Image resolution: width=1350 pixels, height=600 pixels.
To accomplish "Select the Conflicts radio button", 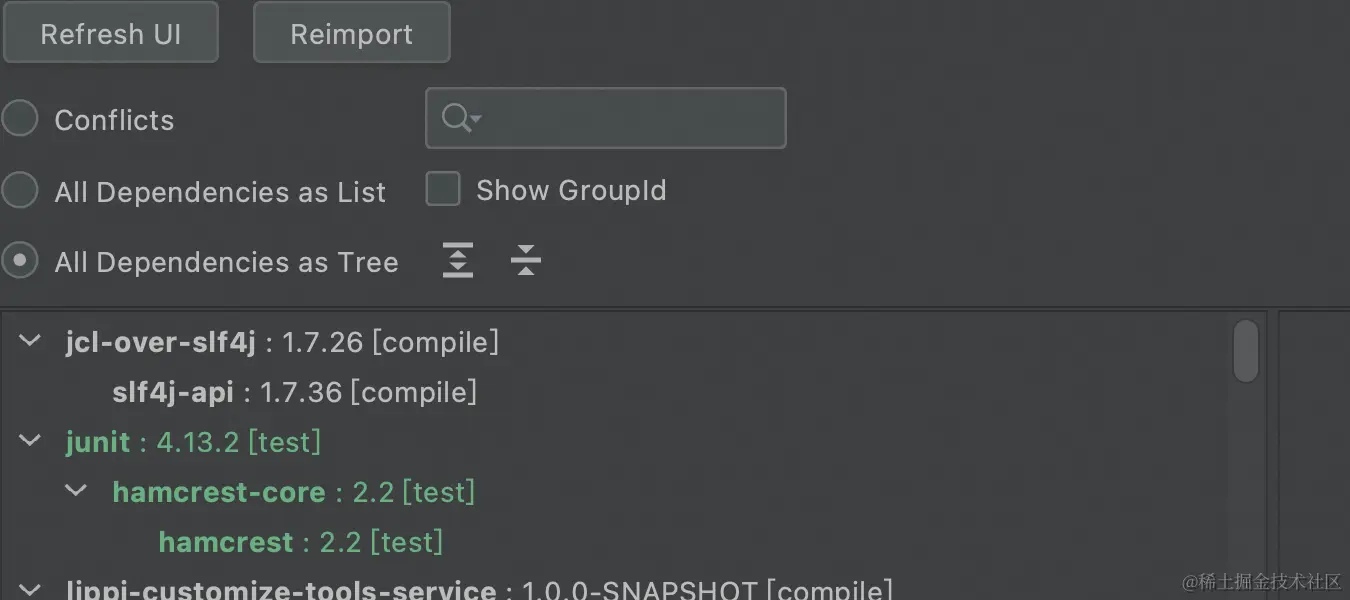I will (x=20, y=119).
